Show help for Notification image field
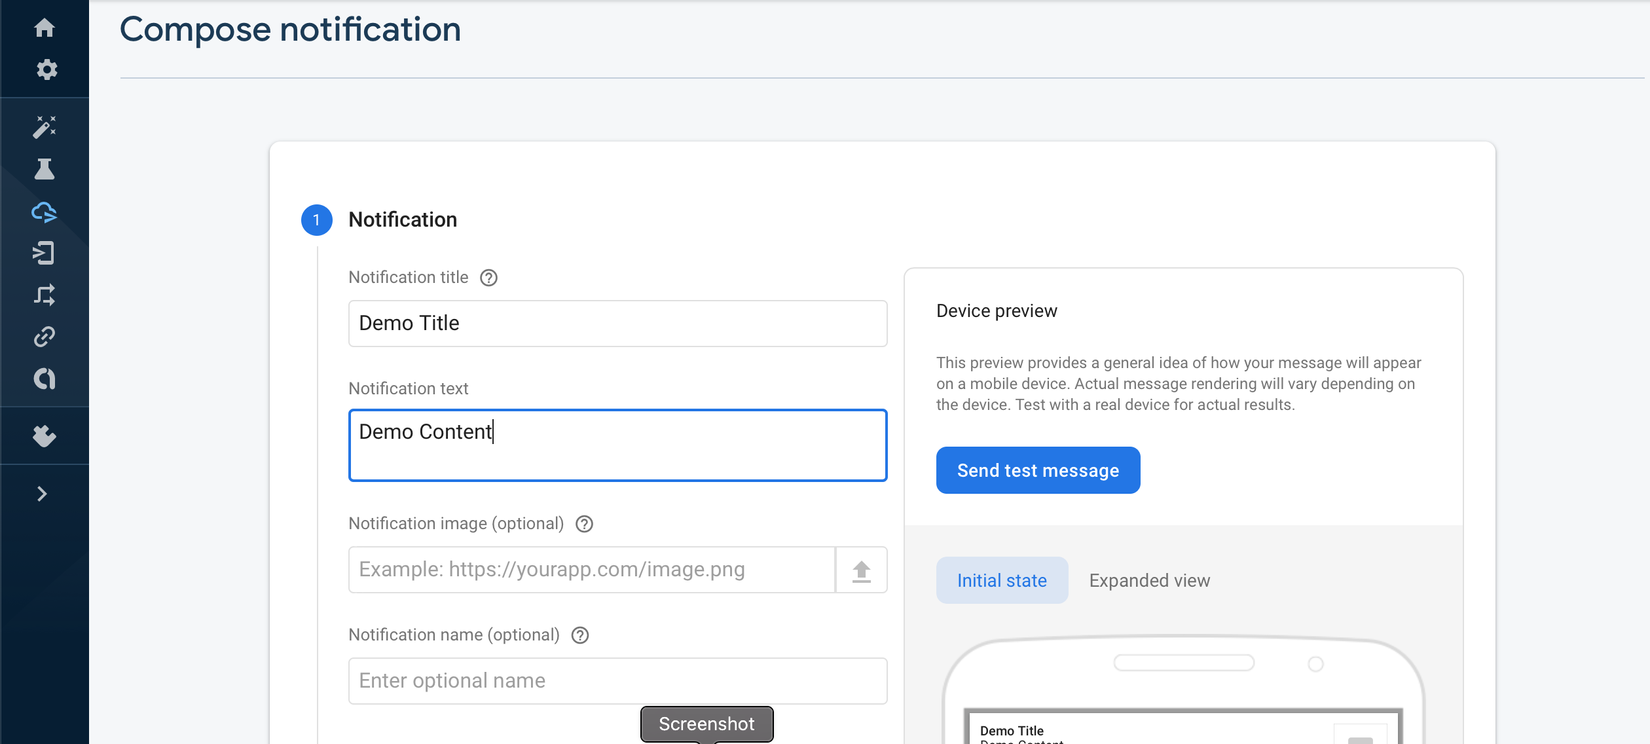This screenshot has height=744, width=1650. [x=585, y=524]
